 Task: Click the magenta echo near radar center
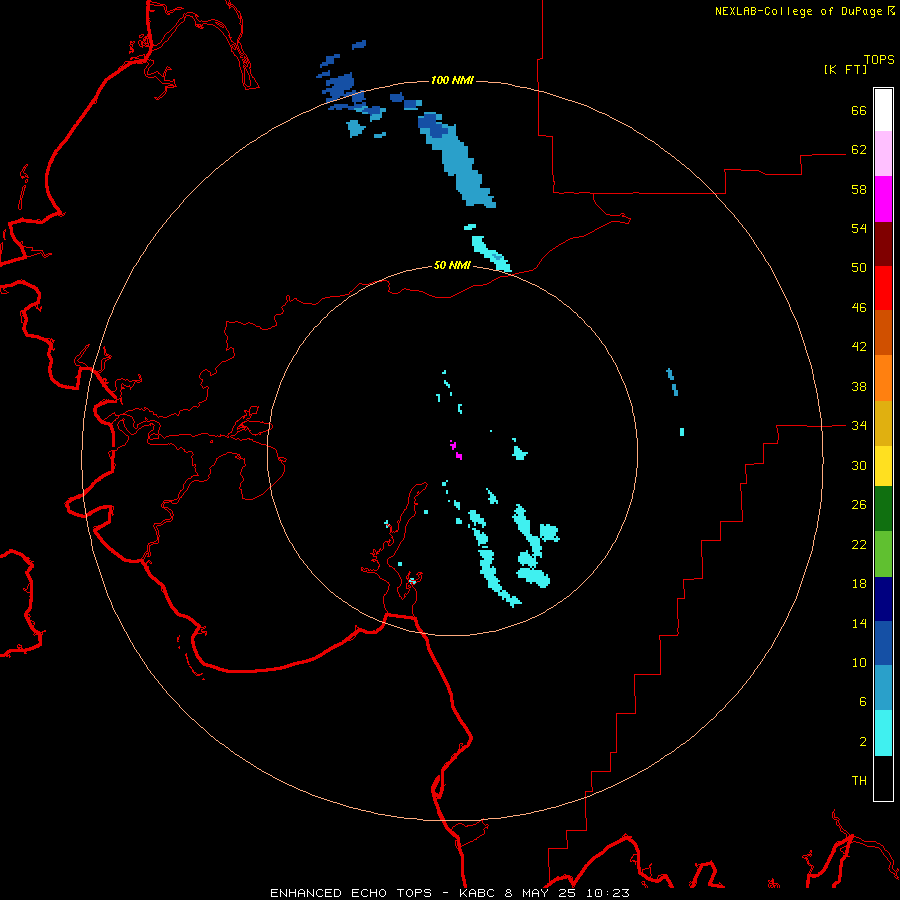(456, 449)
